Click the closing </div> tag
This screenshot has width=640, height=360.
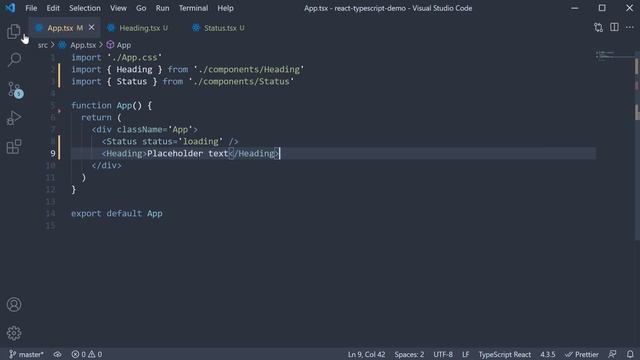click(x=107, y=165)
